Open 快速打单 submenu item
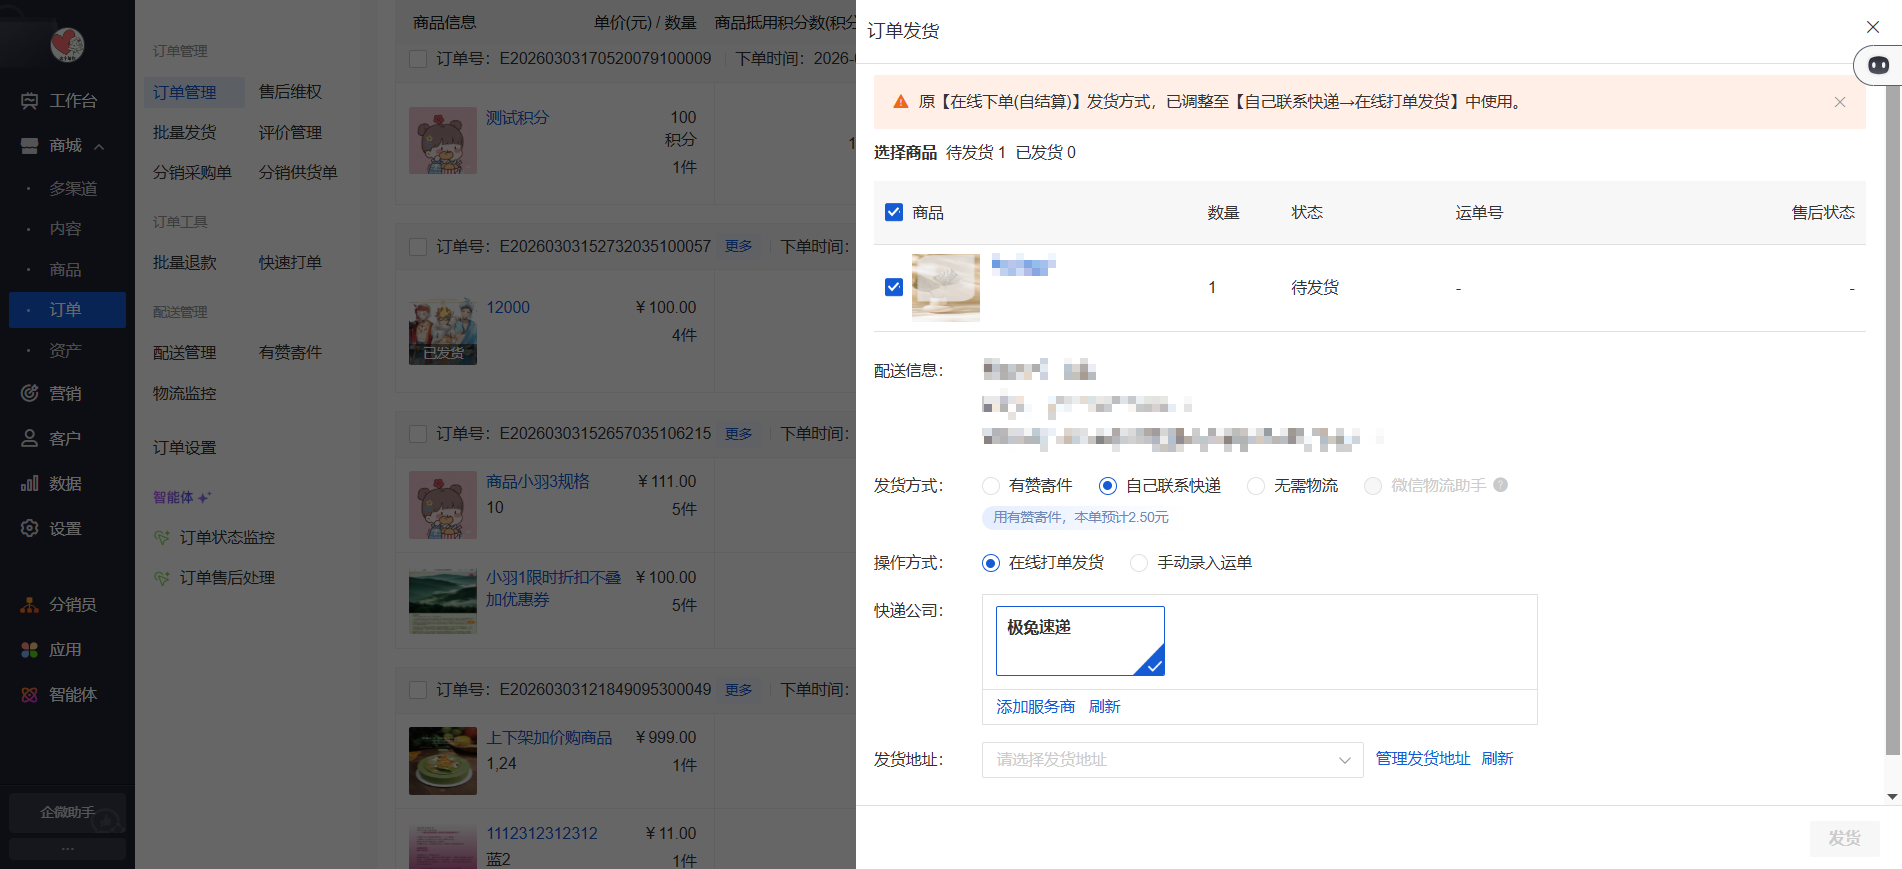This screenshot has width=1902, height=869. (x=290, y=262)
